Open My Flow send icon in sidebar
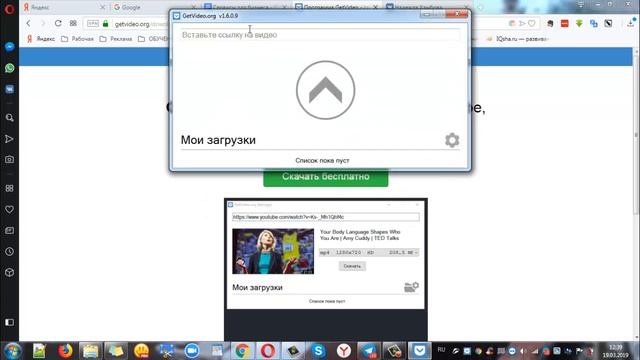 9,139
